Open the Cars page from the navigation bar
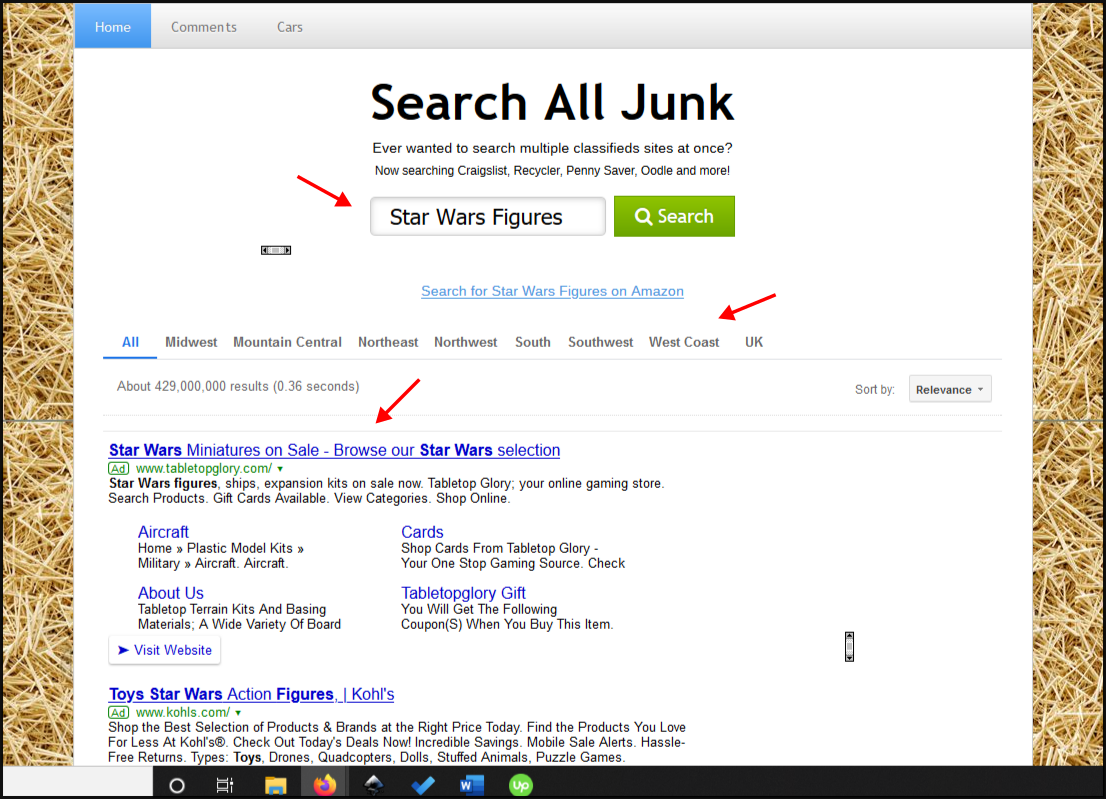The image size is (1106, 799). (x=290, y=27)
